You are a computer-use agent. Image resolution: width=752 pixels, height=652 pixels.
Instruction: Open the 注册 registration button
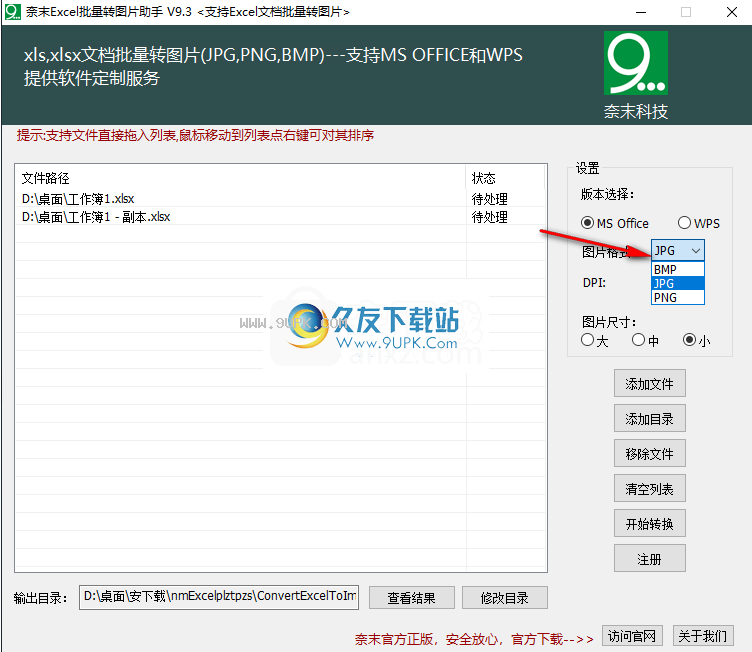(x=649, y=558)
